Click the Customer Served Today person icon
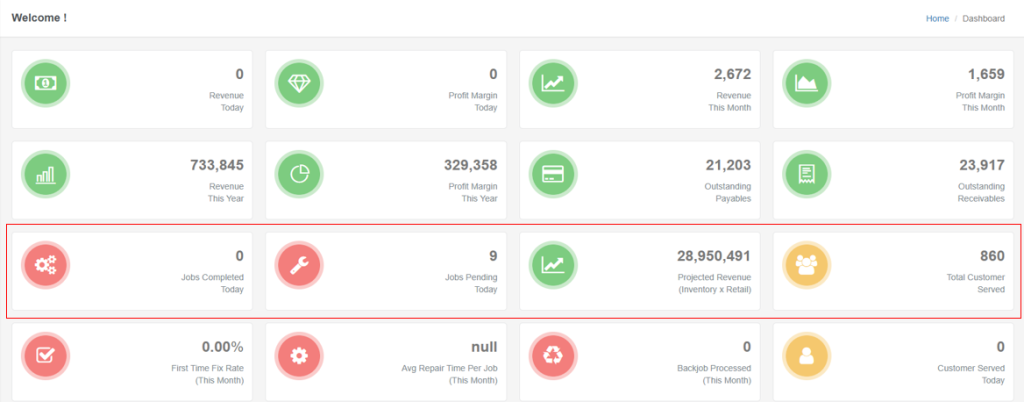 806,356
